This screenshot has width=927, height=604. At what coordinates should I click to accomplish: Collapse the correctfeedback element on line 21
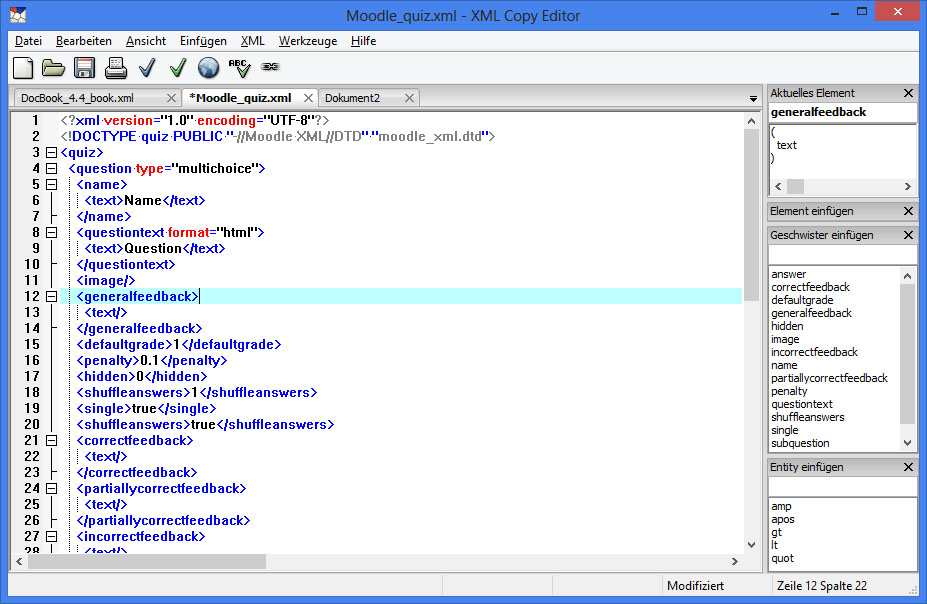(51, 440)
